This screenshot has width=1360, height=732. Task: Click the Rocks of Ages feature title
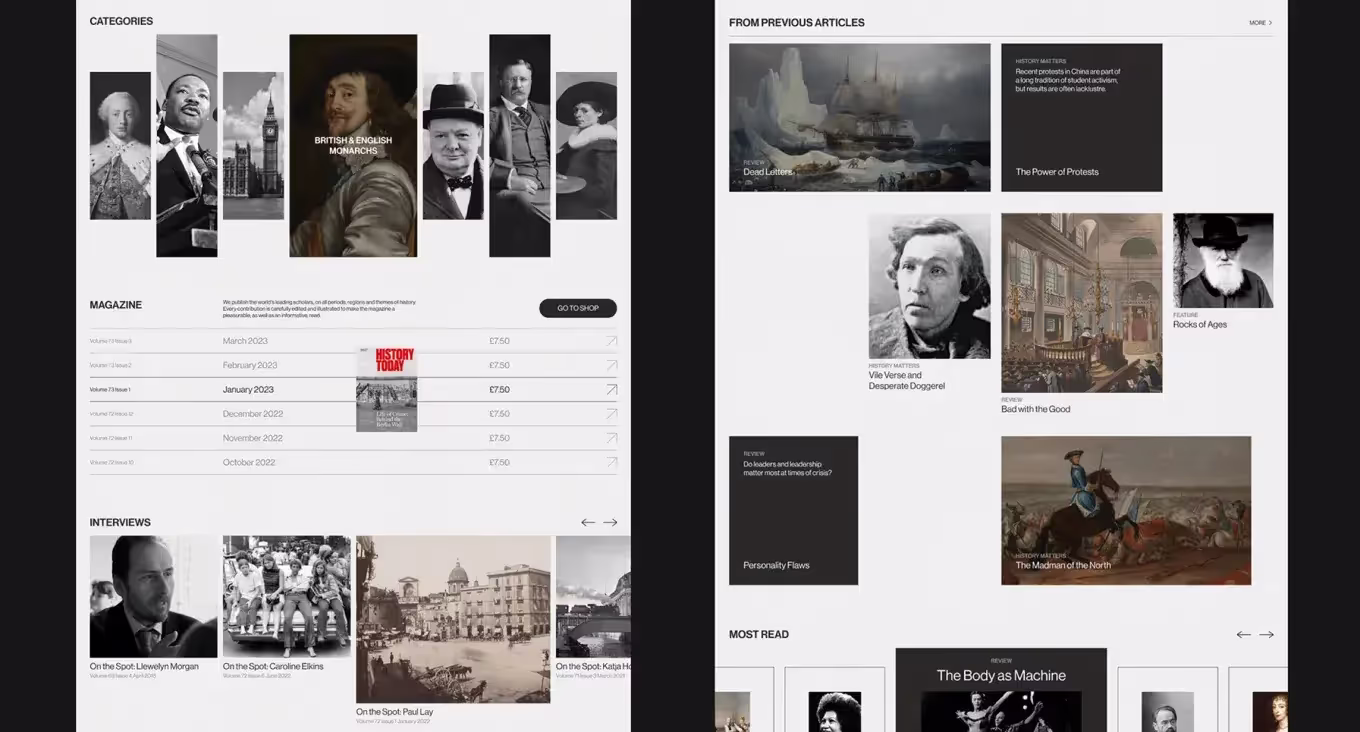[x=1199, y=325]
